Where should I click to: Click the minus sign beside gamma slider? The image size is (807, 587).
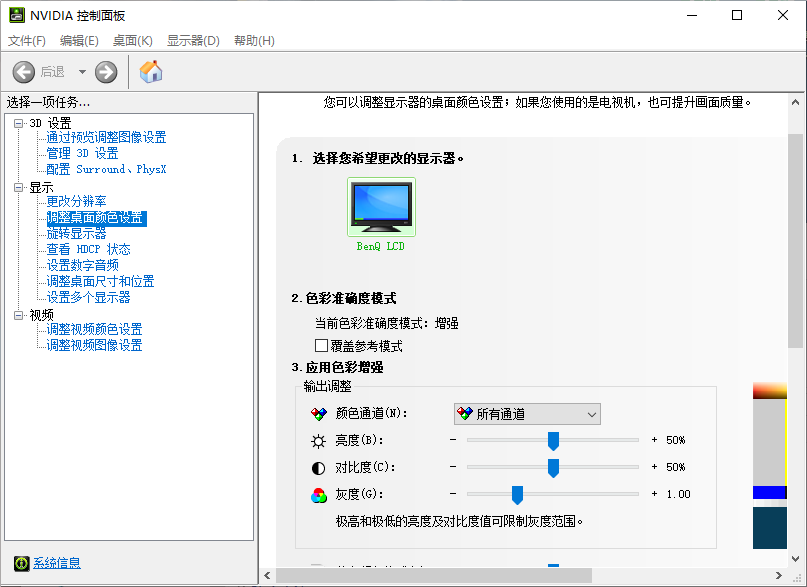tap(453, 493)
